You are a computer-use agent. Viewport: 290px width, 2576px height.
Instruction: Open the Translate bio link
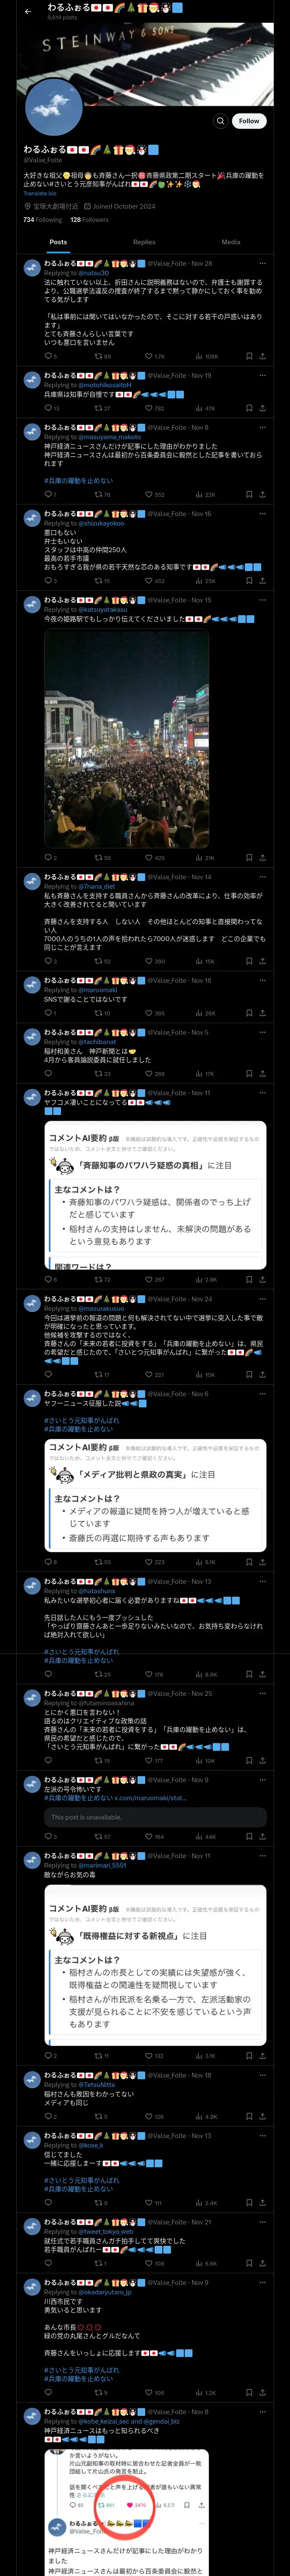point(40,193)
